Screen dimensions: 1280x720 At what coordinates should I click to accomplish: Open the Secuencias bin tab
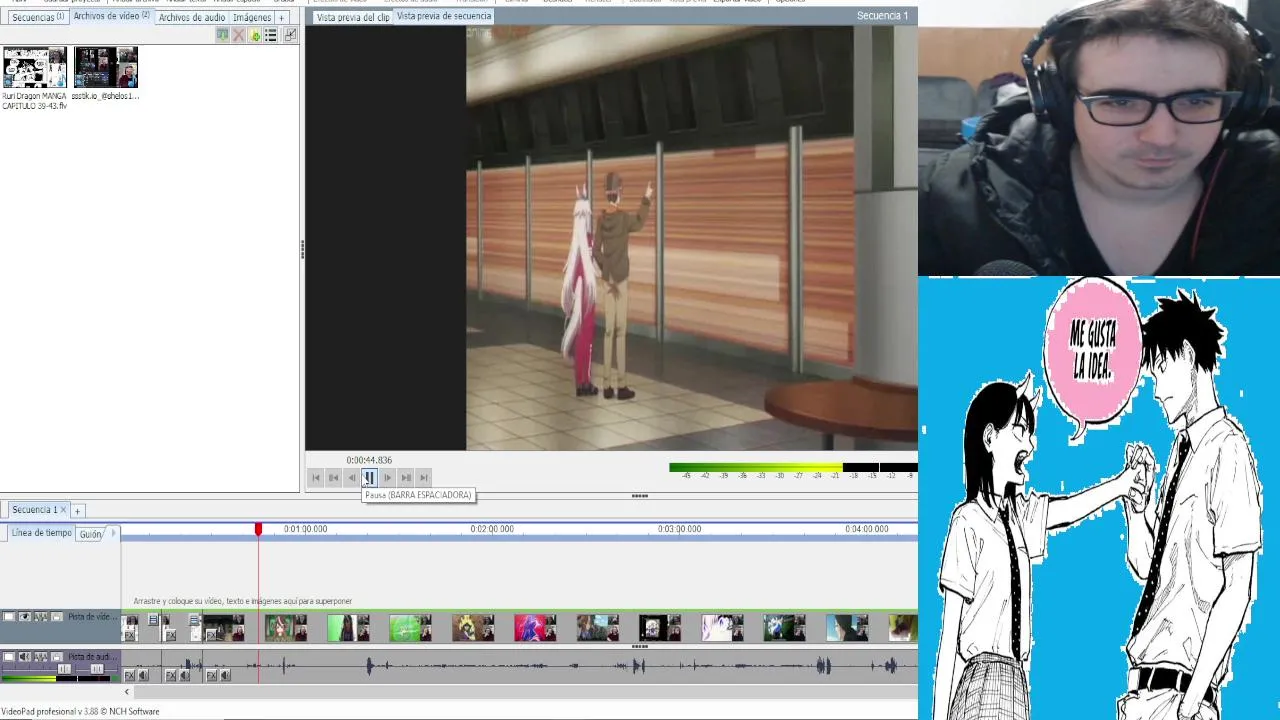coord(37,17)
